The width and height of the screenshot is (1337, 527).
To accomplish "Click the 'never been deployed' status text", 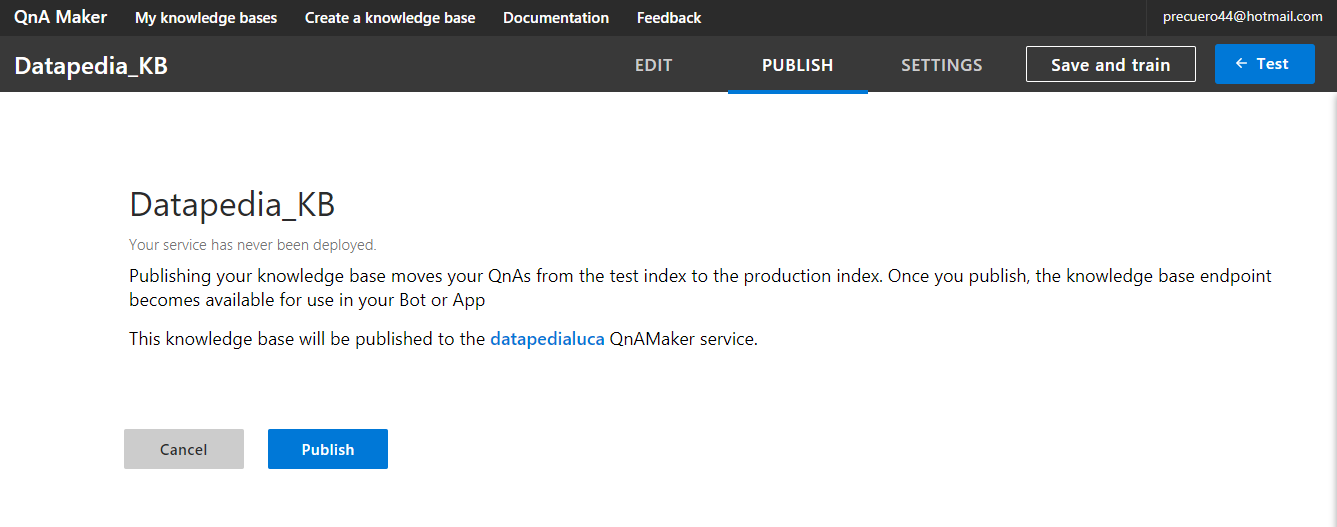I will pyautogui.click(x=253, y=244).
